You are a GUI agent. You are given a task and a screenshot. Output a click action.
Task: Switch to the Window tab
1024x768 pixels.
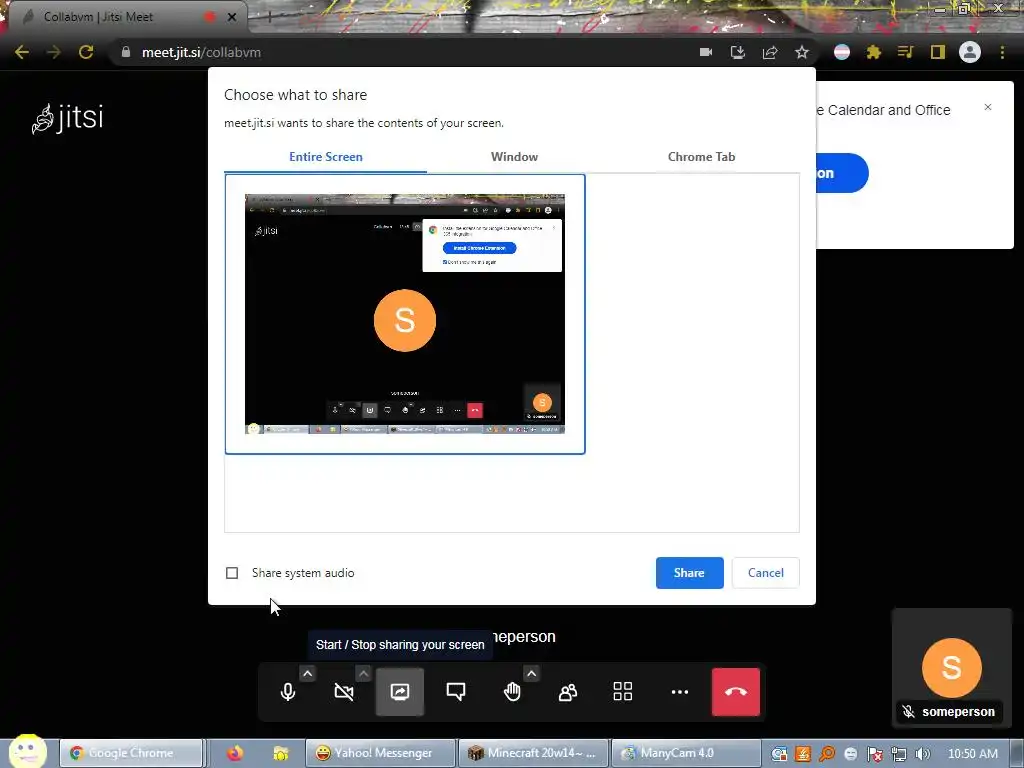click(x=515, y=157)
